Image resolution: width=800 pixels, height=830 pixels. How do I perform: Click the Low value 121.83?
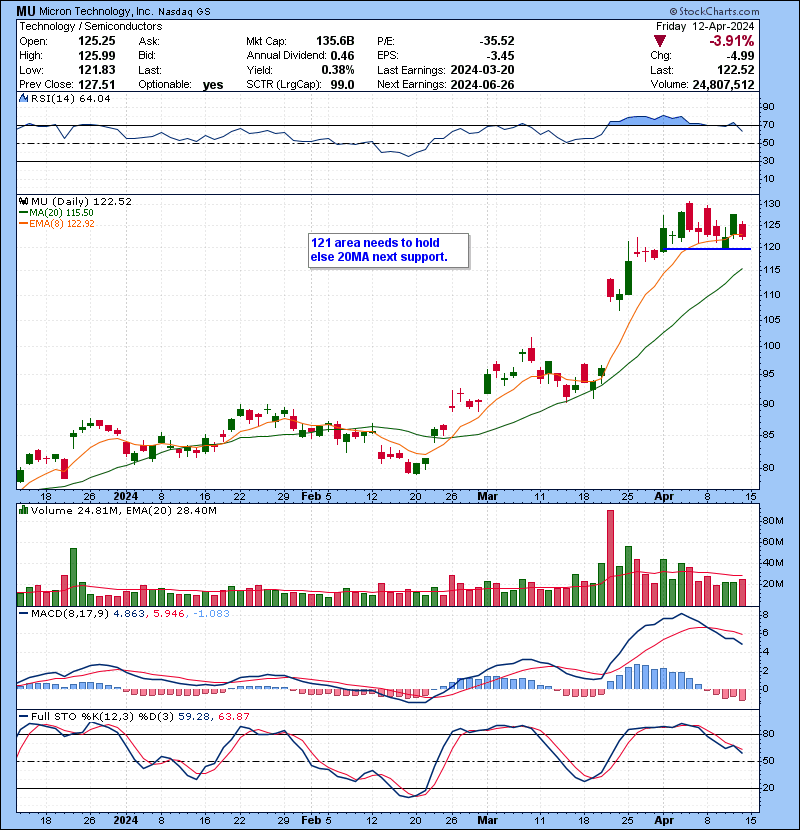(96, 70)
